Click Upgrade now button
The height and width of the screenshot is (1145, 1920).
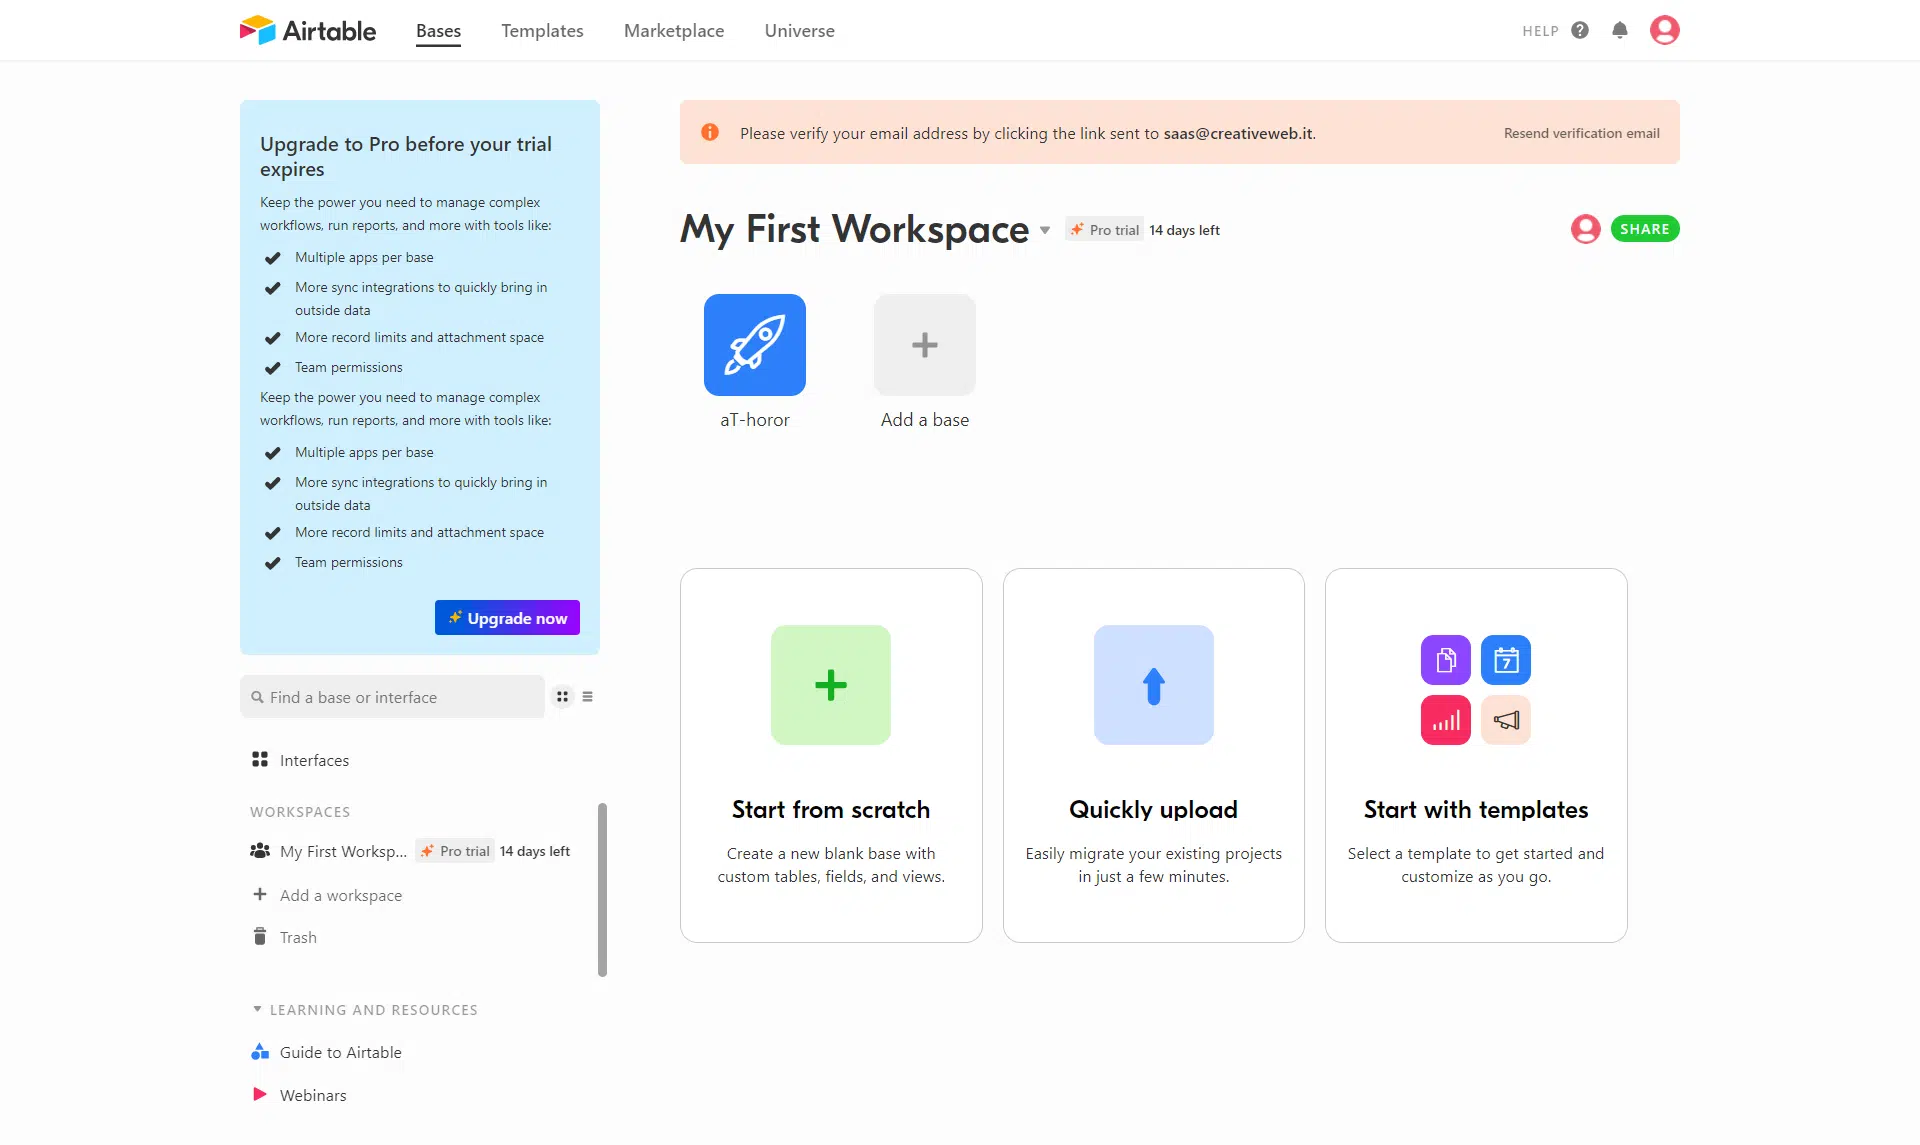pyautogui.click(x=507, y=618)
